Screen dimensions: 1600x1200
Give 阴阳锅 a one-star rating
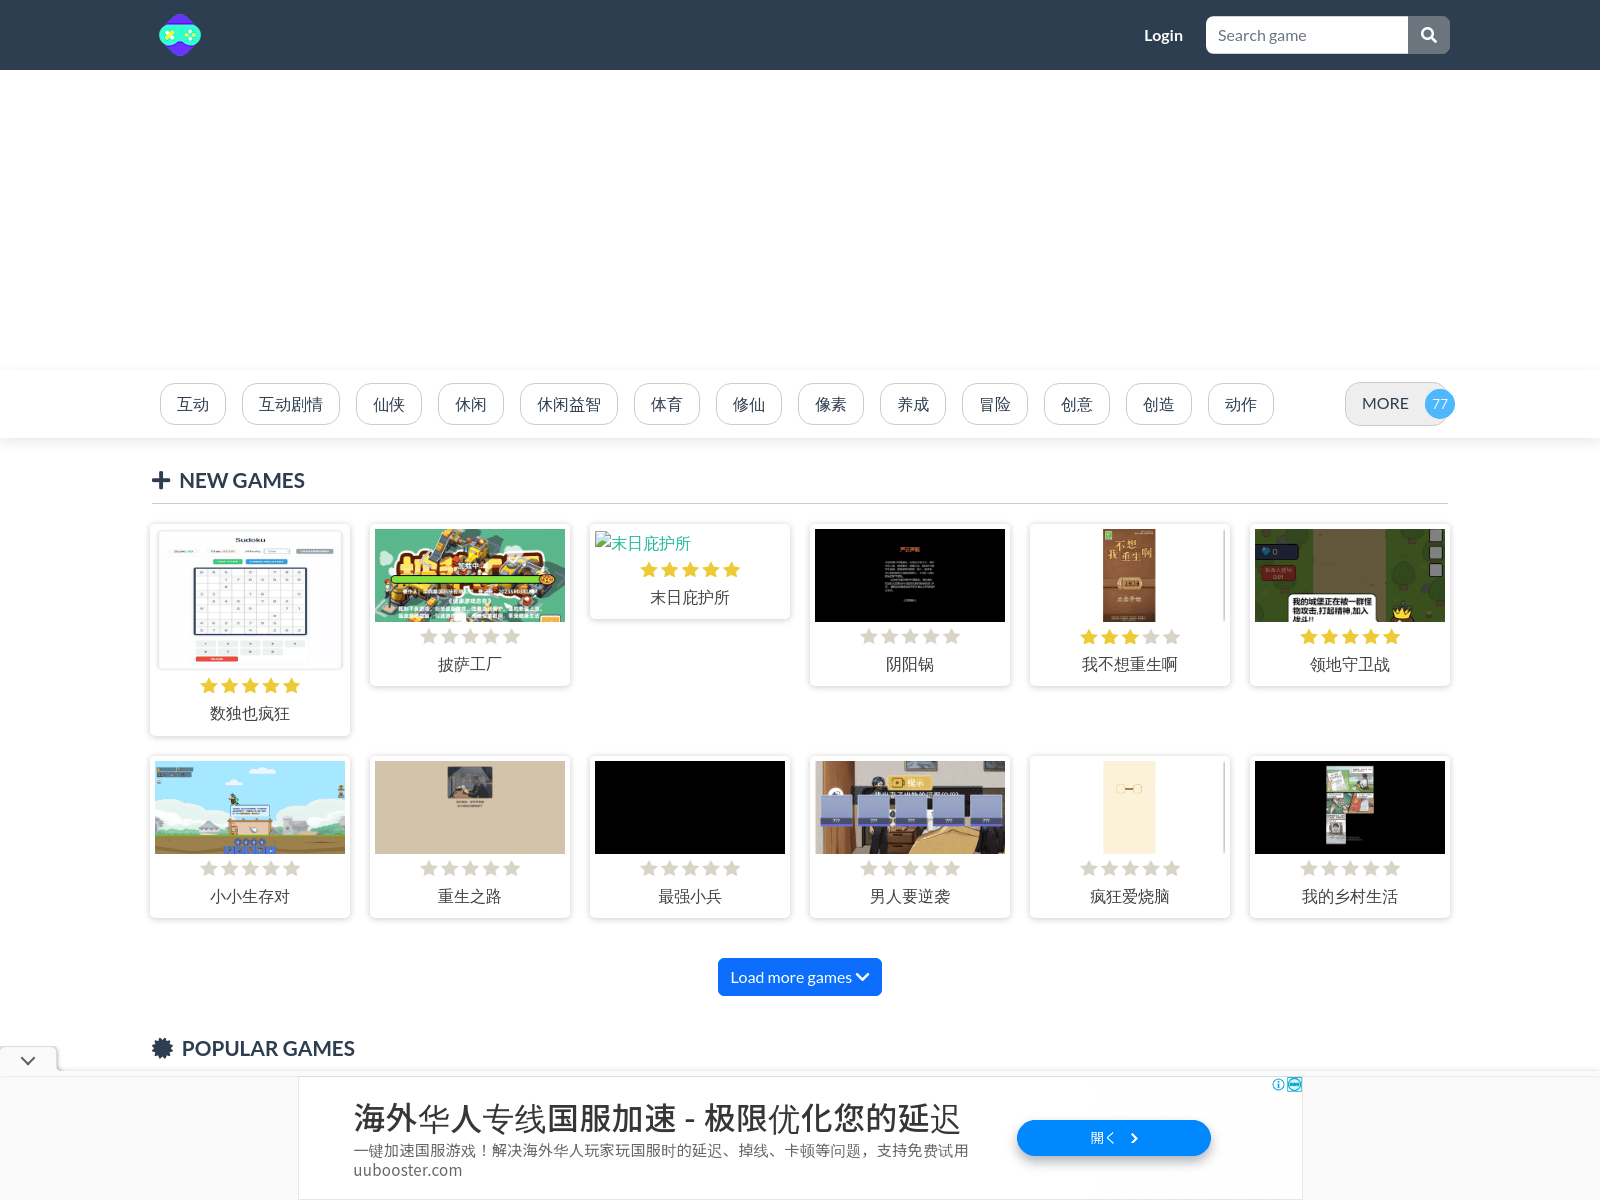coord(869,636)
